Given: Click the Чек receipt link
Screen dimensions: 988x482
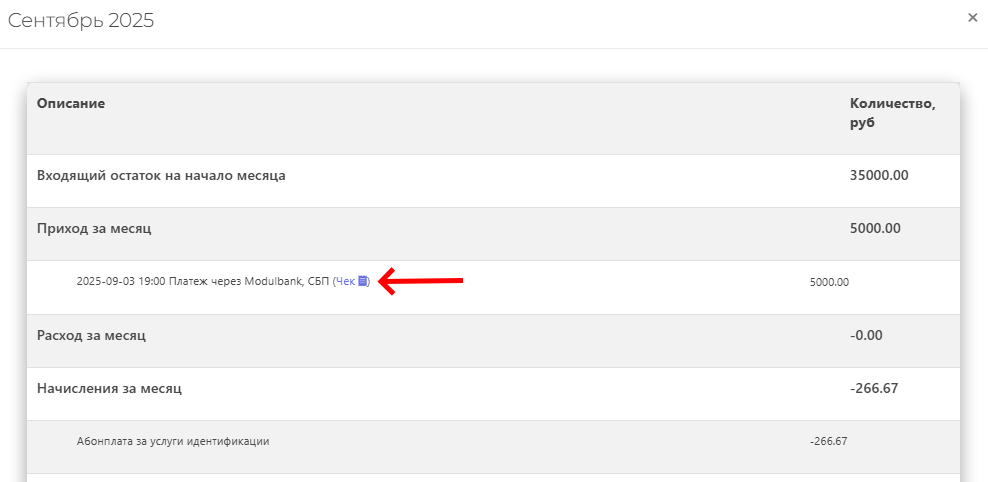Looking at the screenshot, I should tap(345, 282).
